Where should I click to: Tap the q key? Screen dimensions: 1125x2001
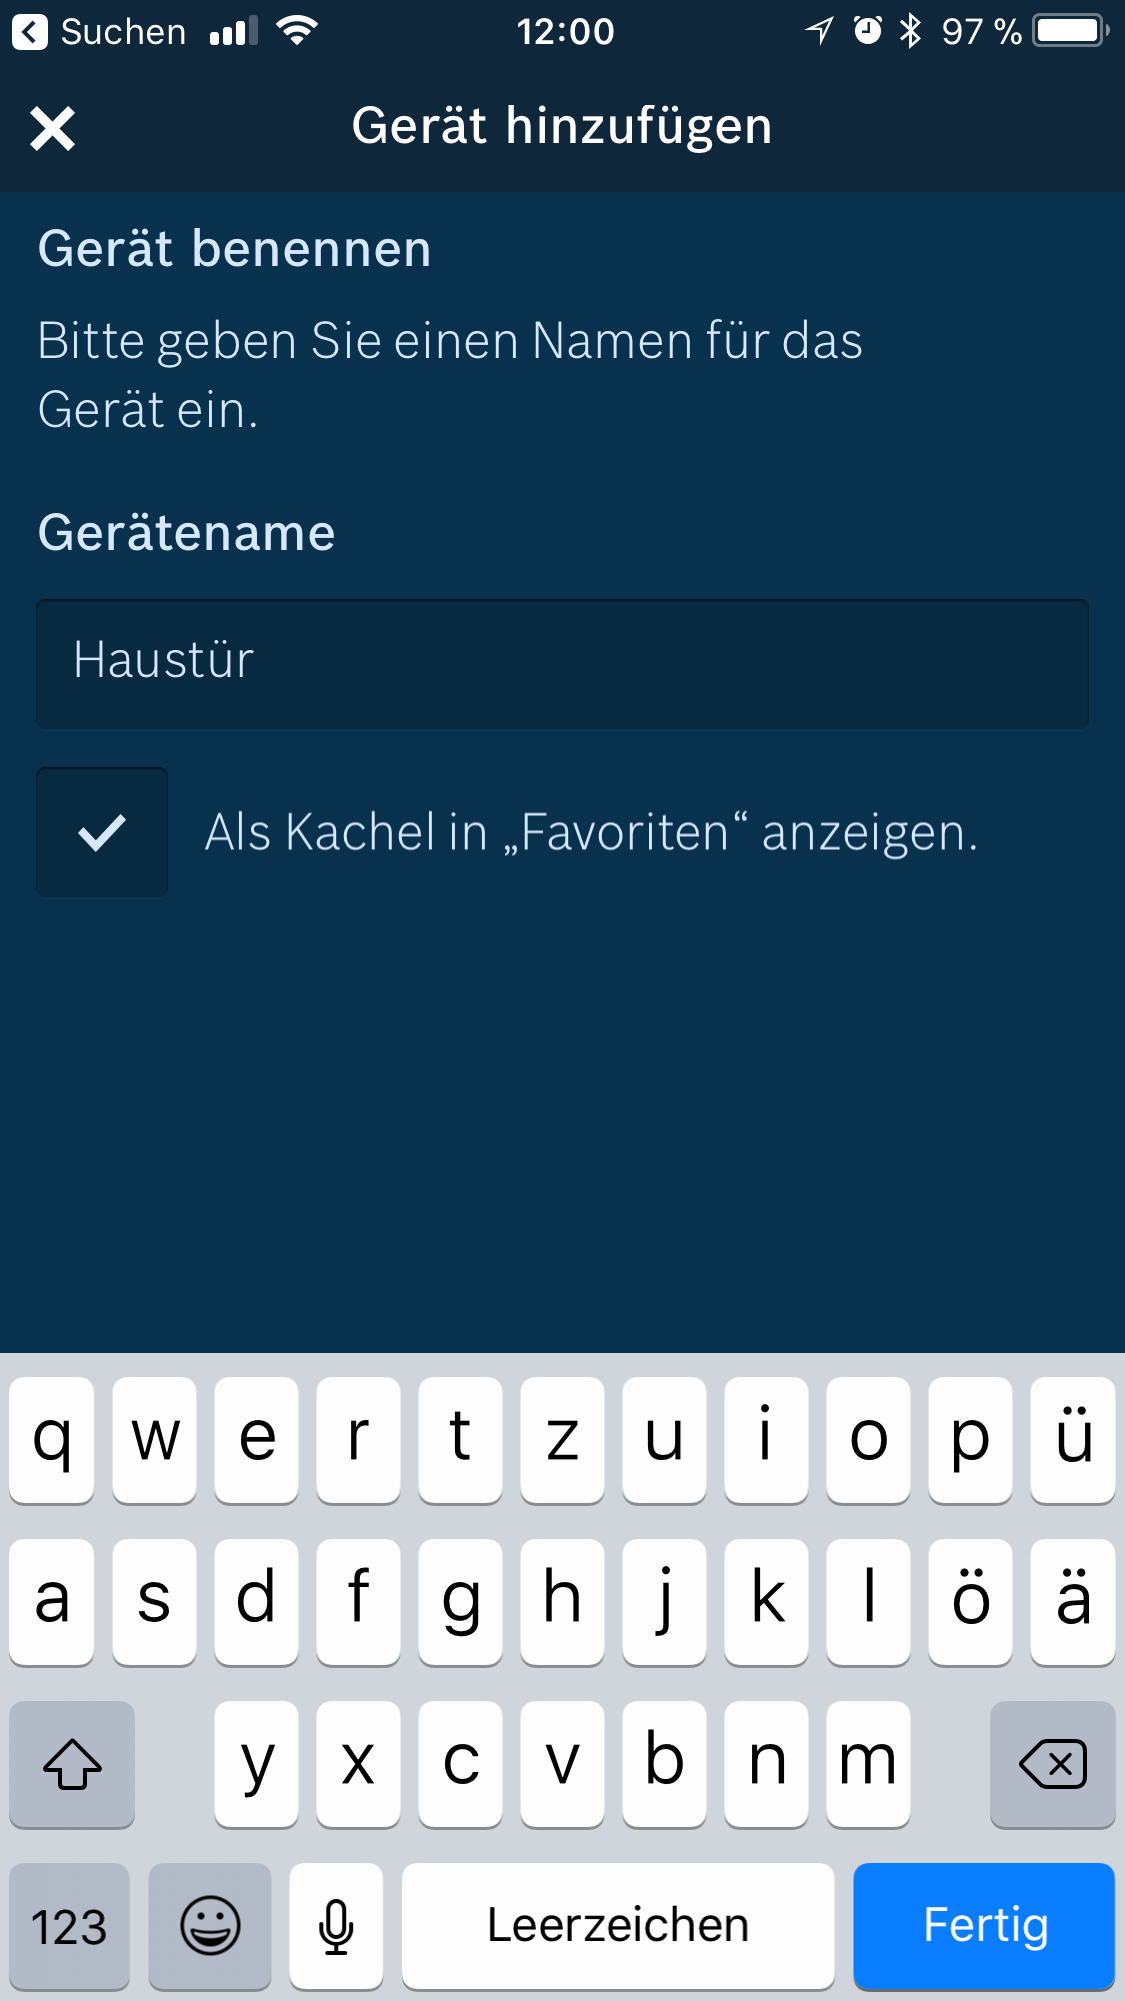point(52,1439)
